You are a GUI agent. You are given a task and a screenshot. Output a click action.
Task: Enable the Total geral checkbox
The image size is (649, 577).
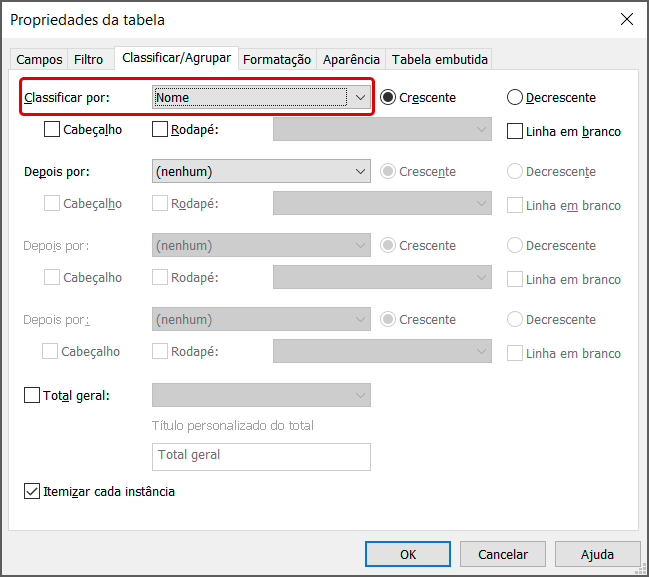(32, 395)
